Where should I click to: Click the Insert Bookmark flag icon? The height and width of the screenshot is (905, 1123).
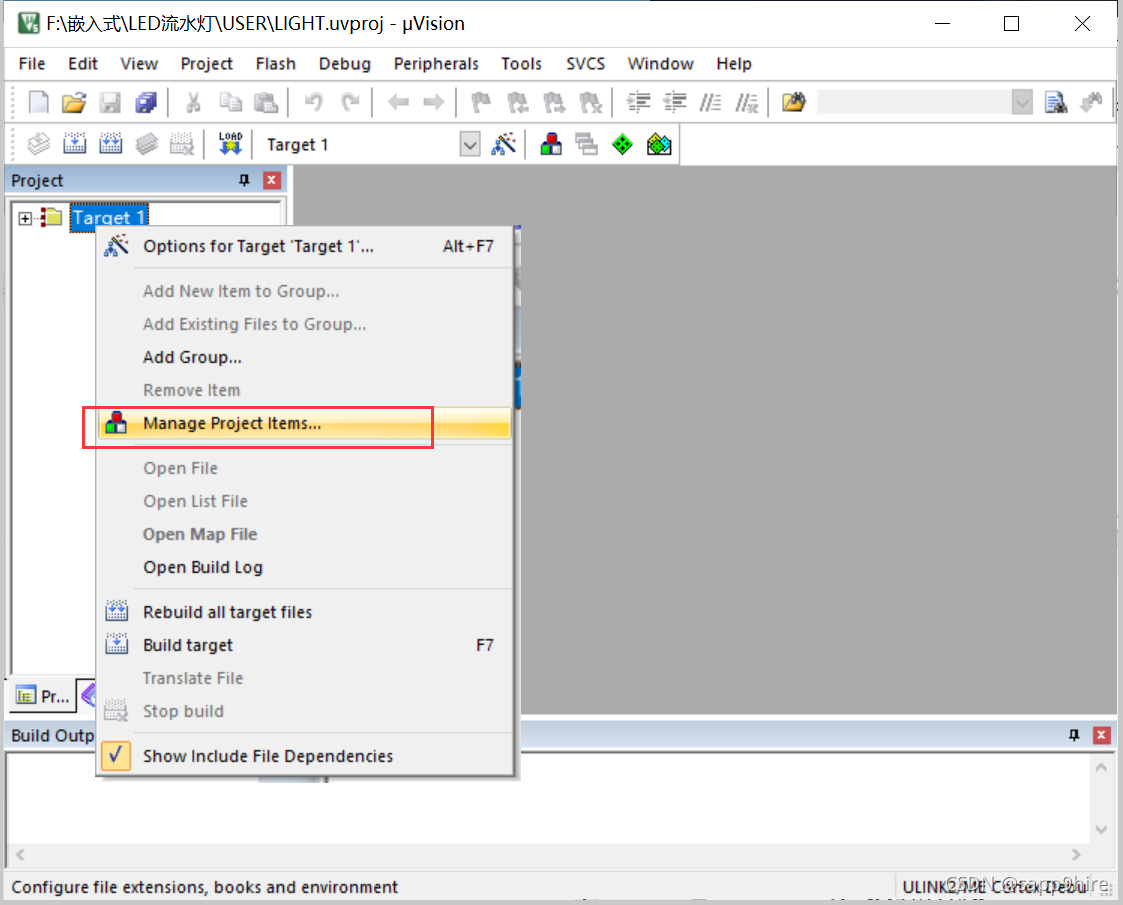(x=481, y=102)
